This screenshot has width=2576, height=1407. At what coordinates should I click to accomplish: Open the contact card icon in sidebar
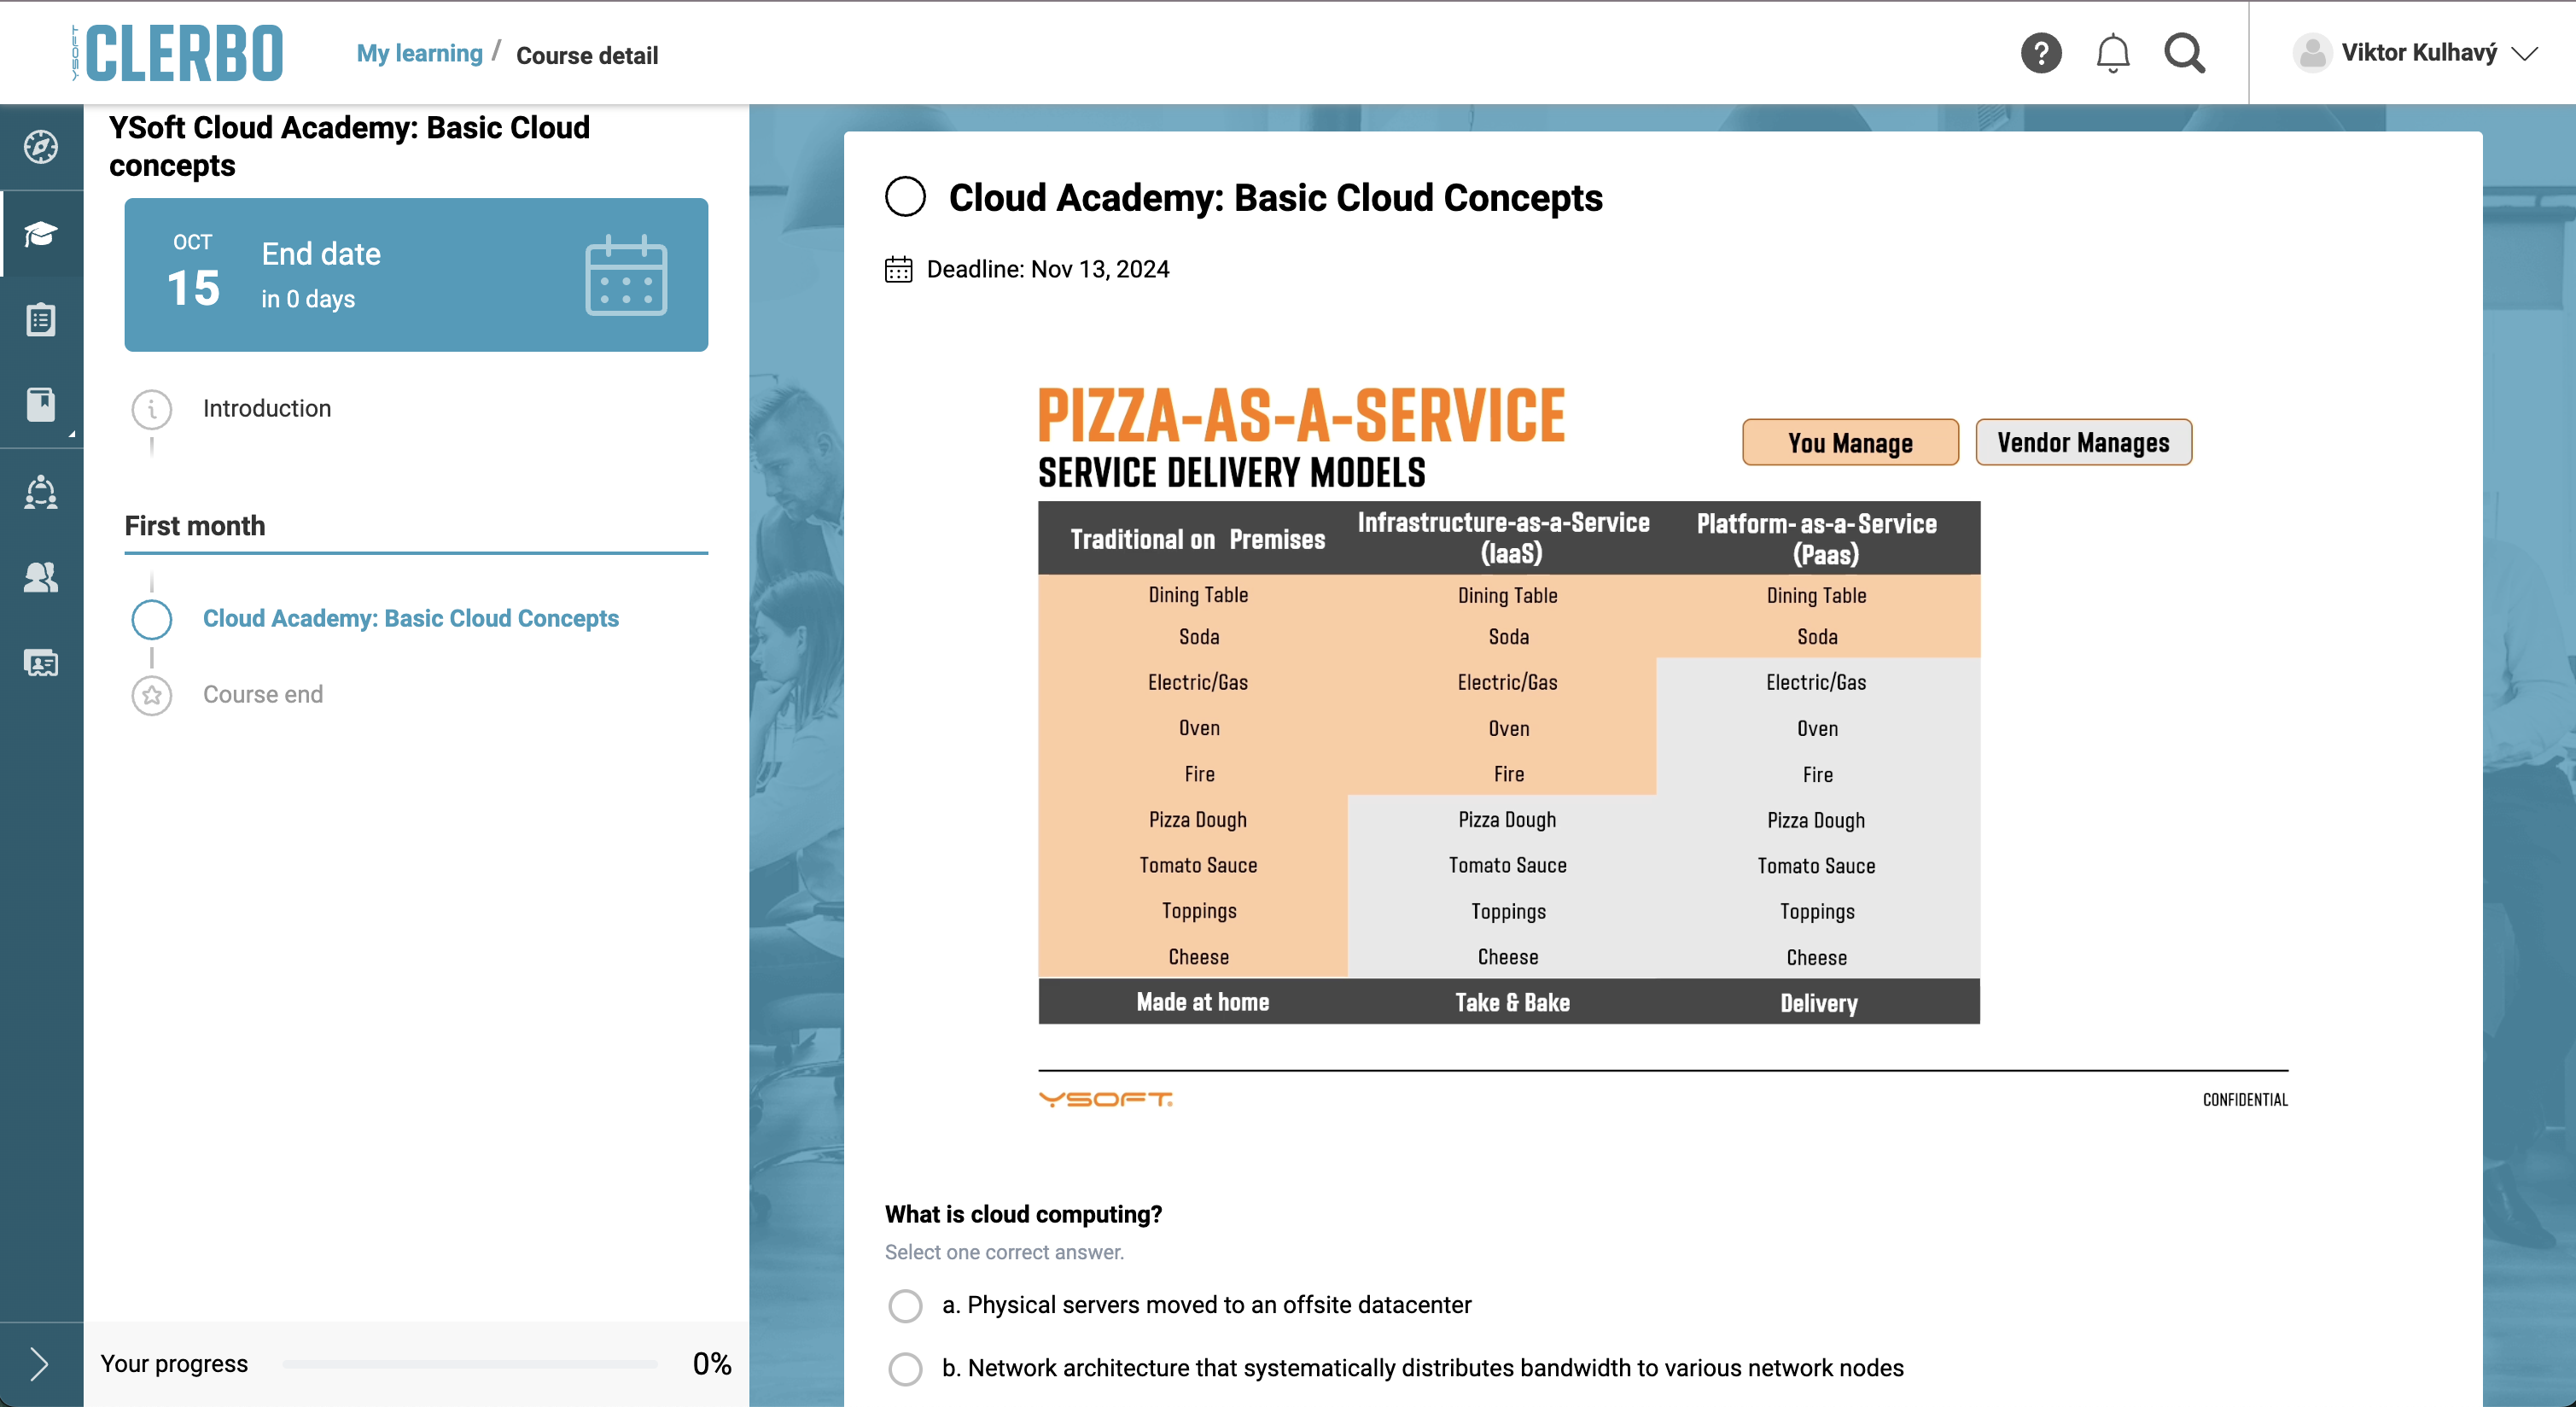pyautogui.click(x=41, y=663)
